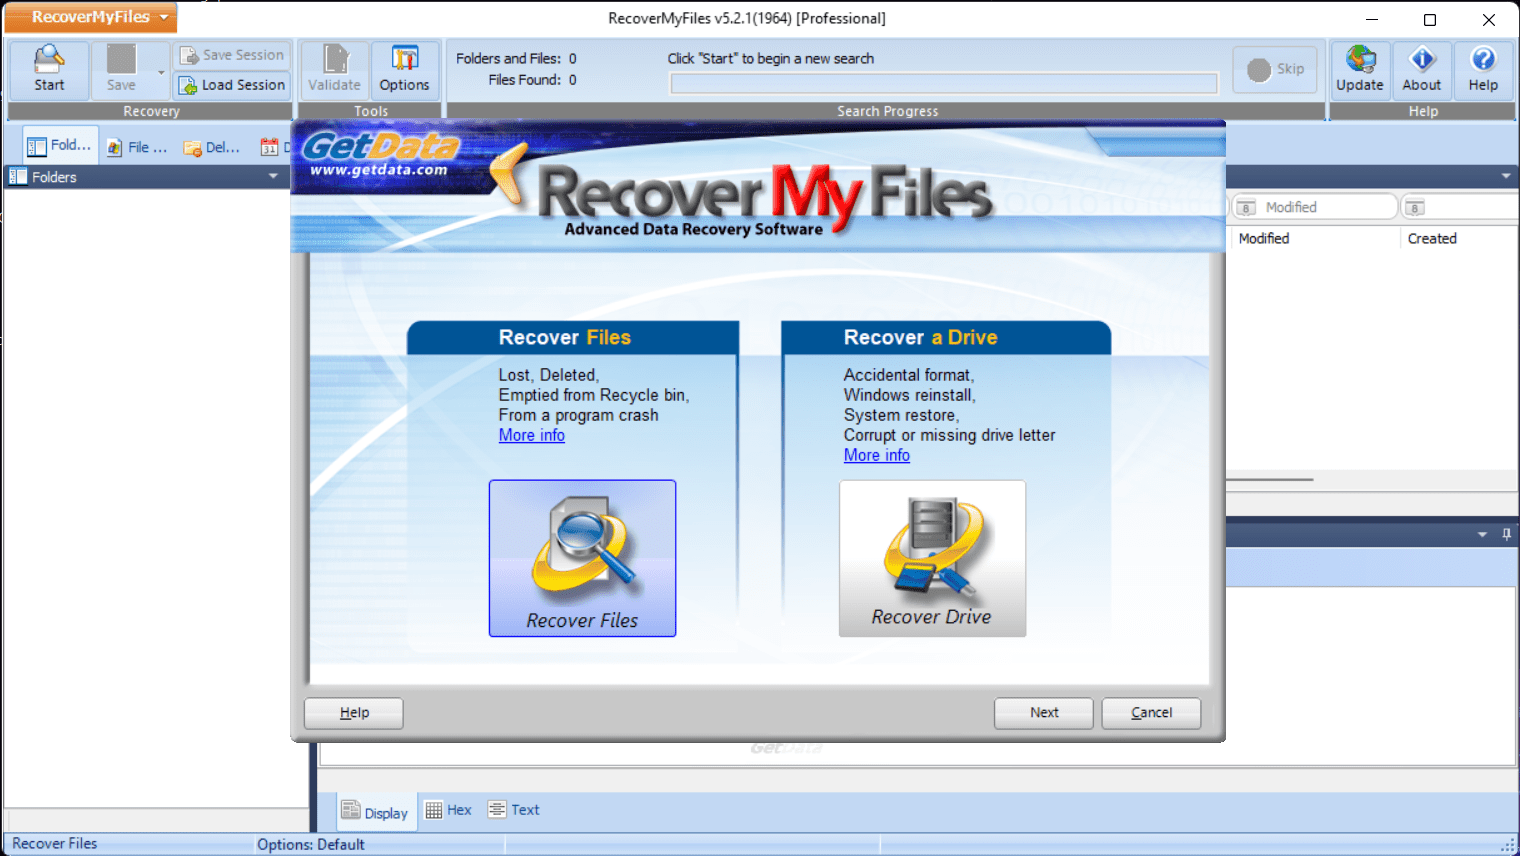Click the Next button
Image resolution: width=1520 pixels, height=856 pixels.
pyautogui.click(x=1044, y=713)
